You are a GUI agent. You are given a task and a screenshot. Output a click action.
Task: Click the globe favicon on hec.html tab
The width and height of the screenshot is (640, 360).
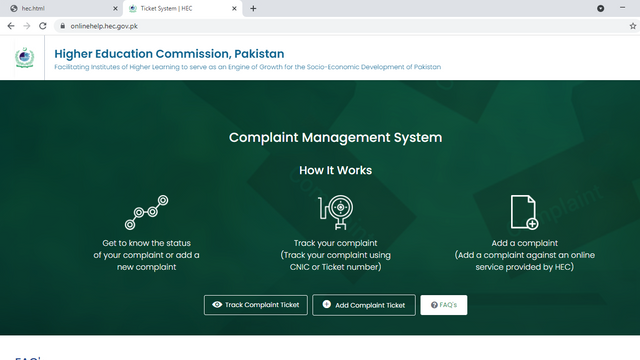(14, 9)
